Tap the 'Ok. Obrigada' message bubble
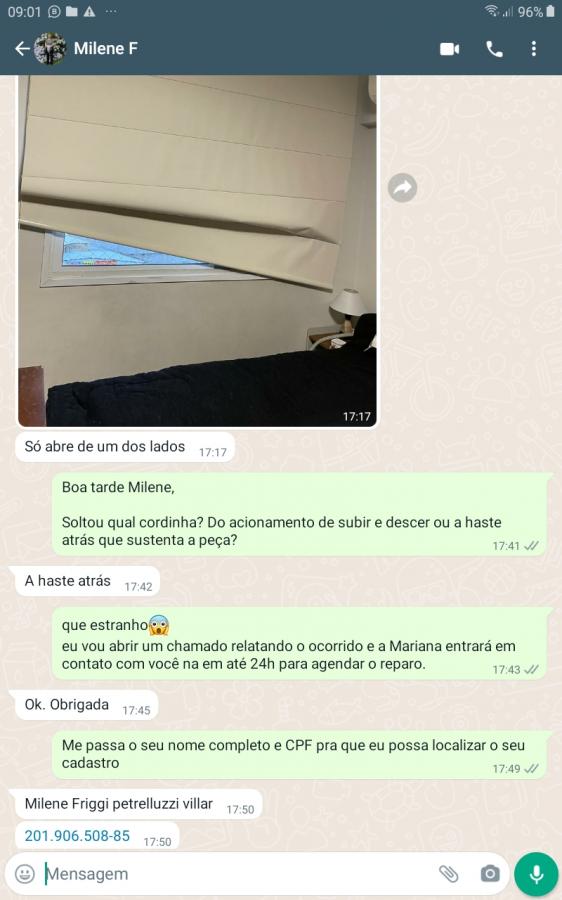 pos(86,705)
